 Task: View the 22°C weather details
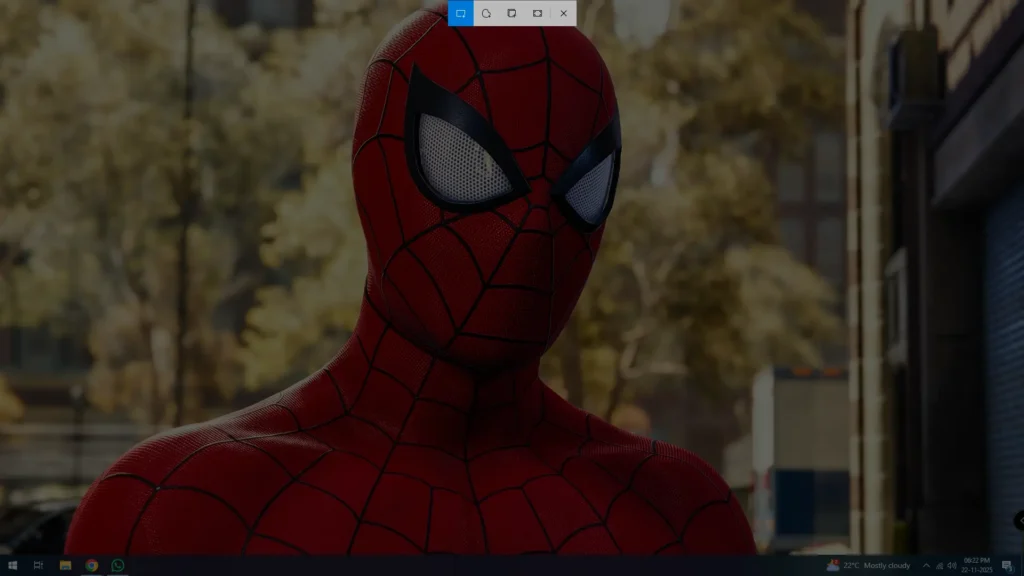pos(851,566)
